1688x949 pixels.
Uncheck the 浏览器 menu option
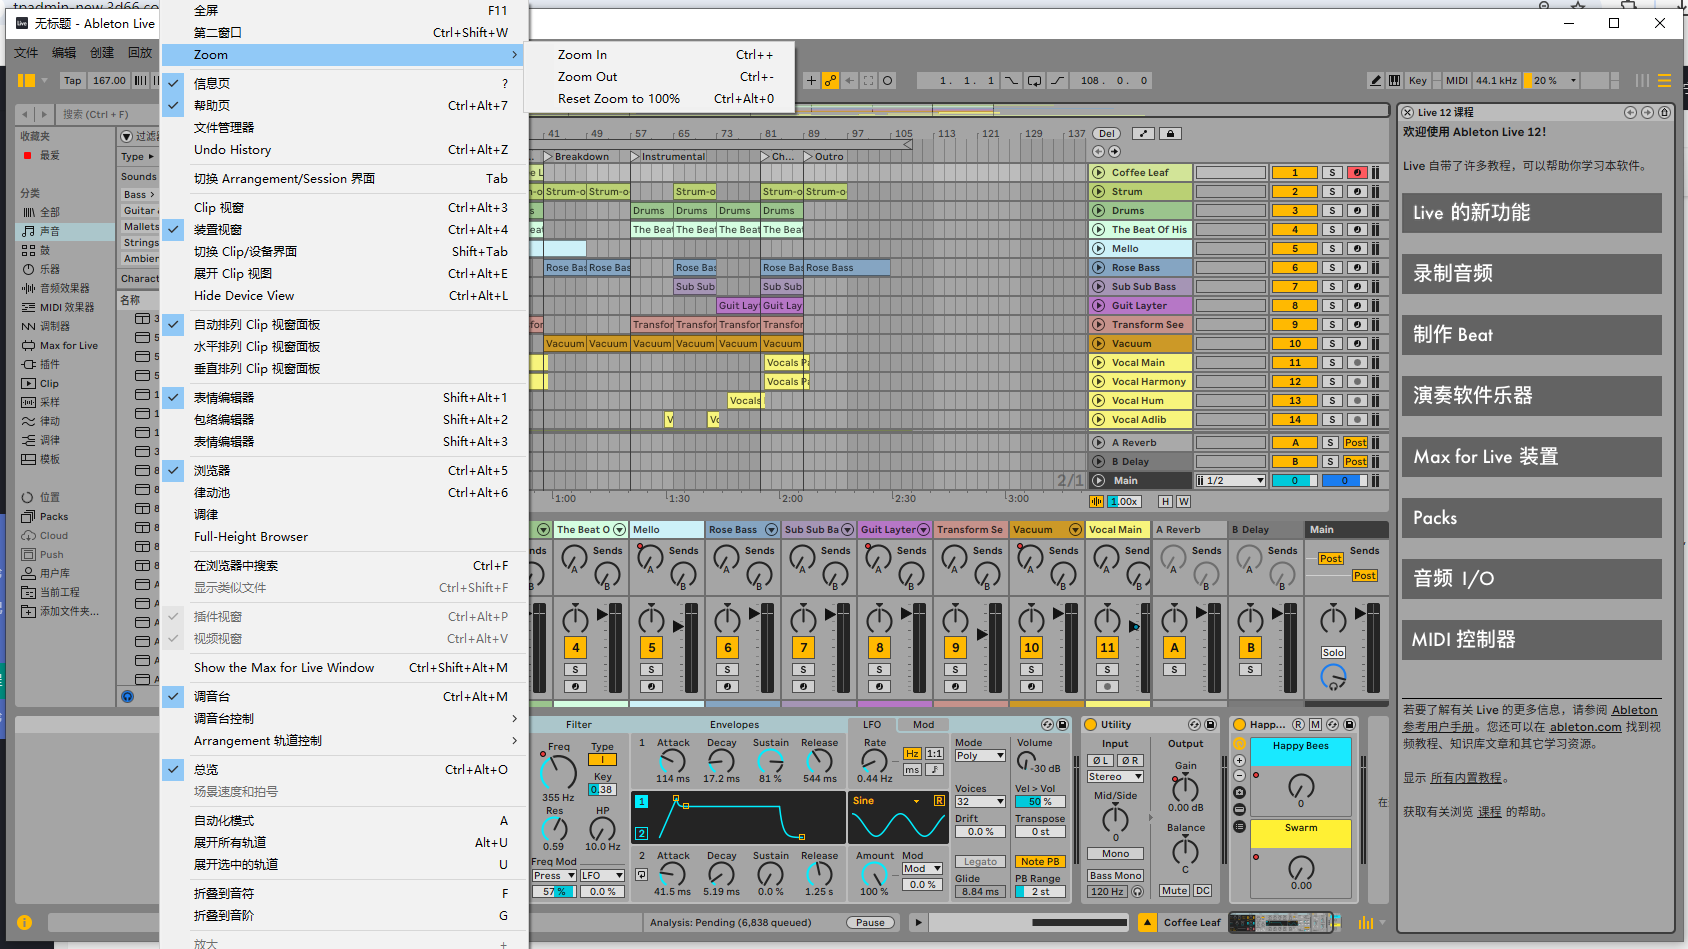click(x=212, y=471)
